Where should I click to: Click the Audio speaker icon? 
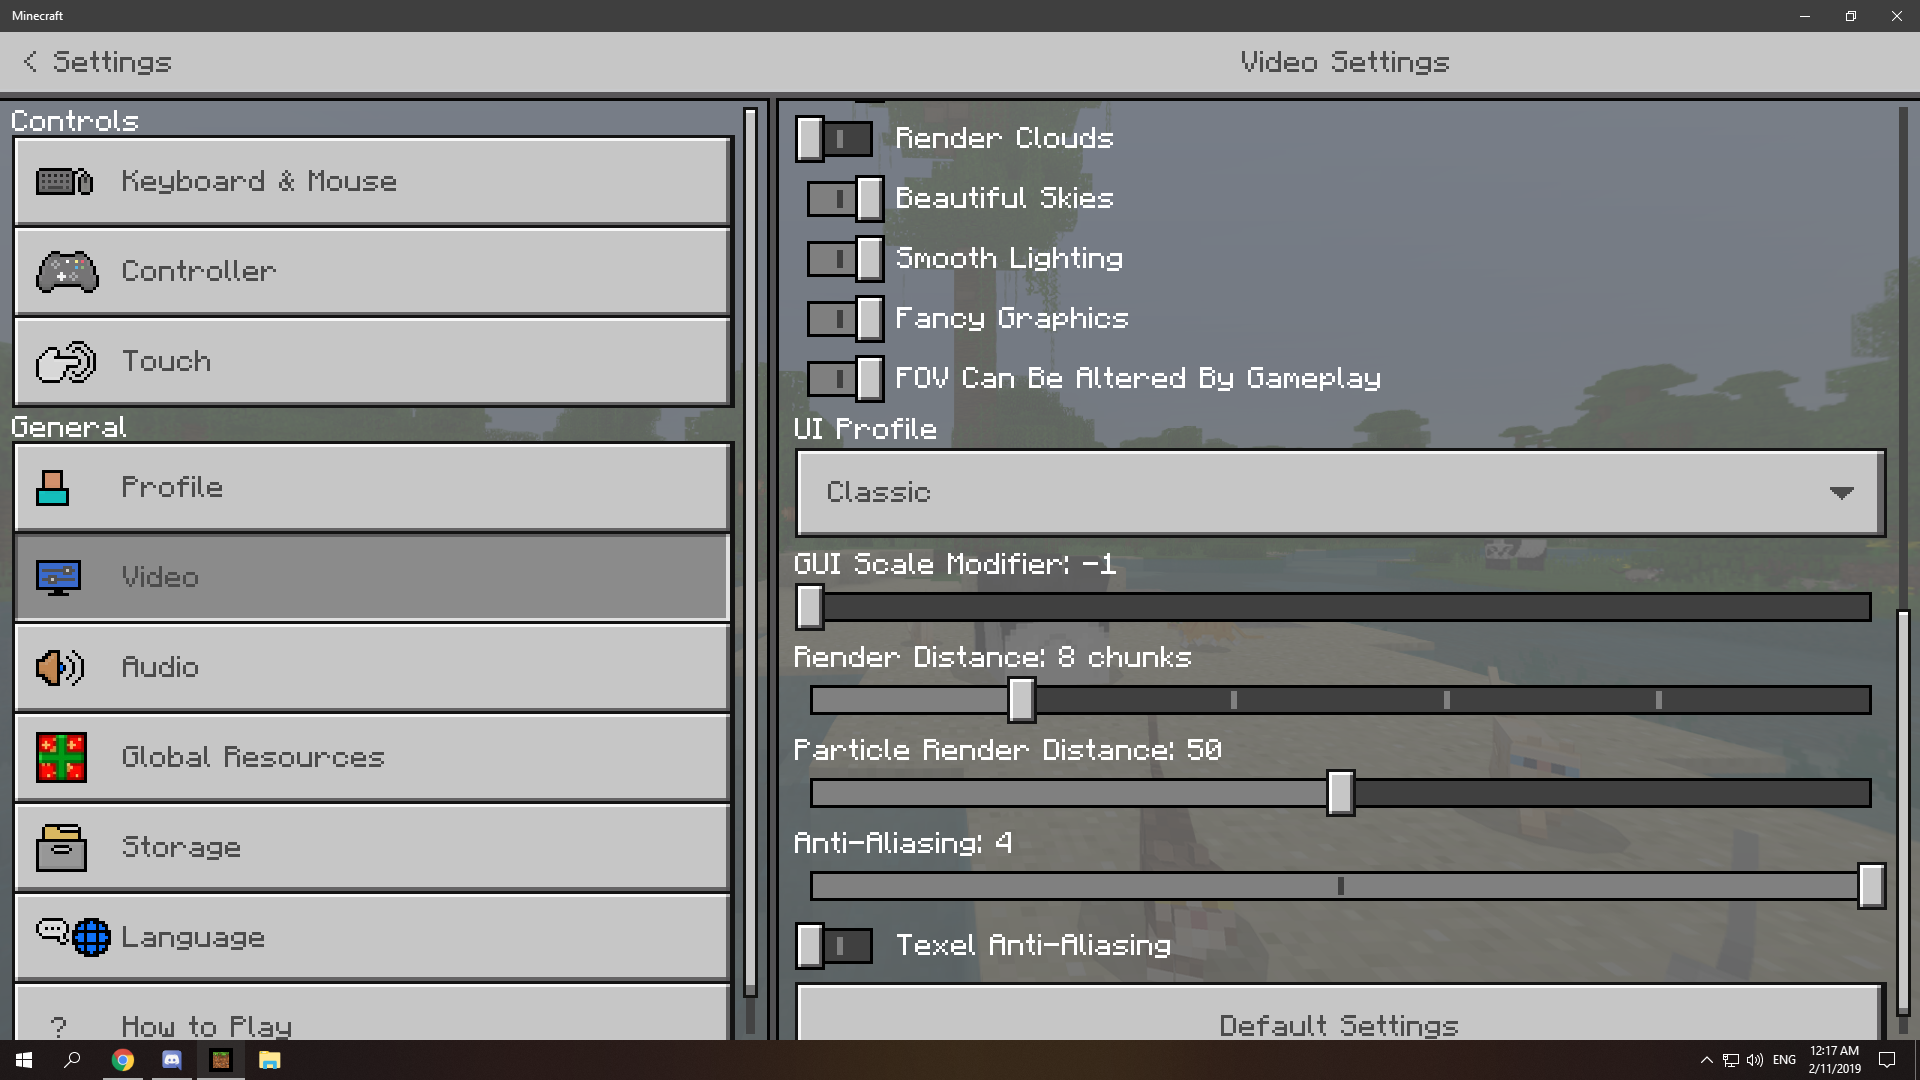[x=60, y=667]
